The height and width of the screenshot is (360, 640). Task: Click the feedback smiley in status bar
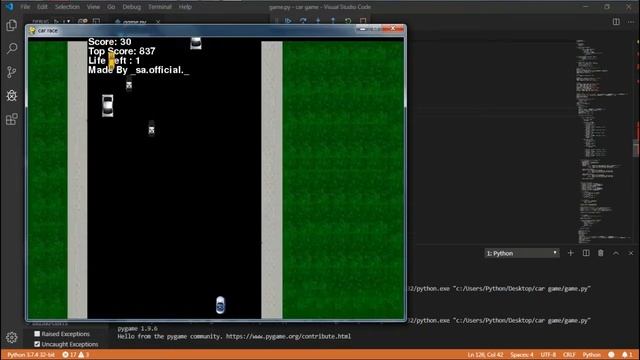click(x=611, y=355)
